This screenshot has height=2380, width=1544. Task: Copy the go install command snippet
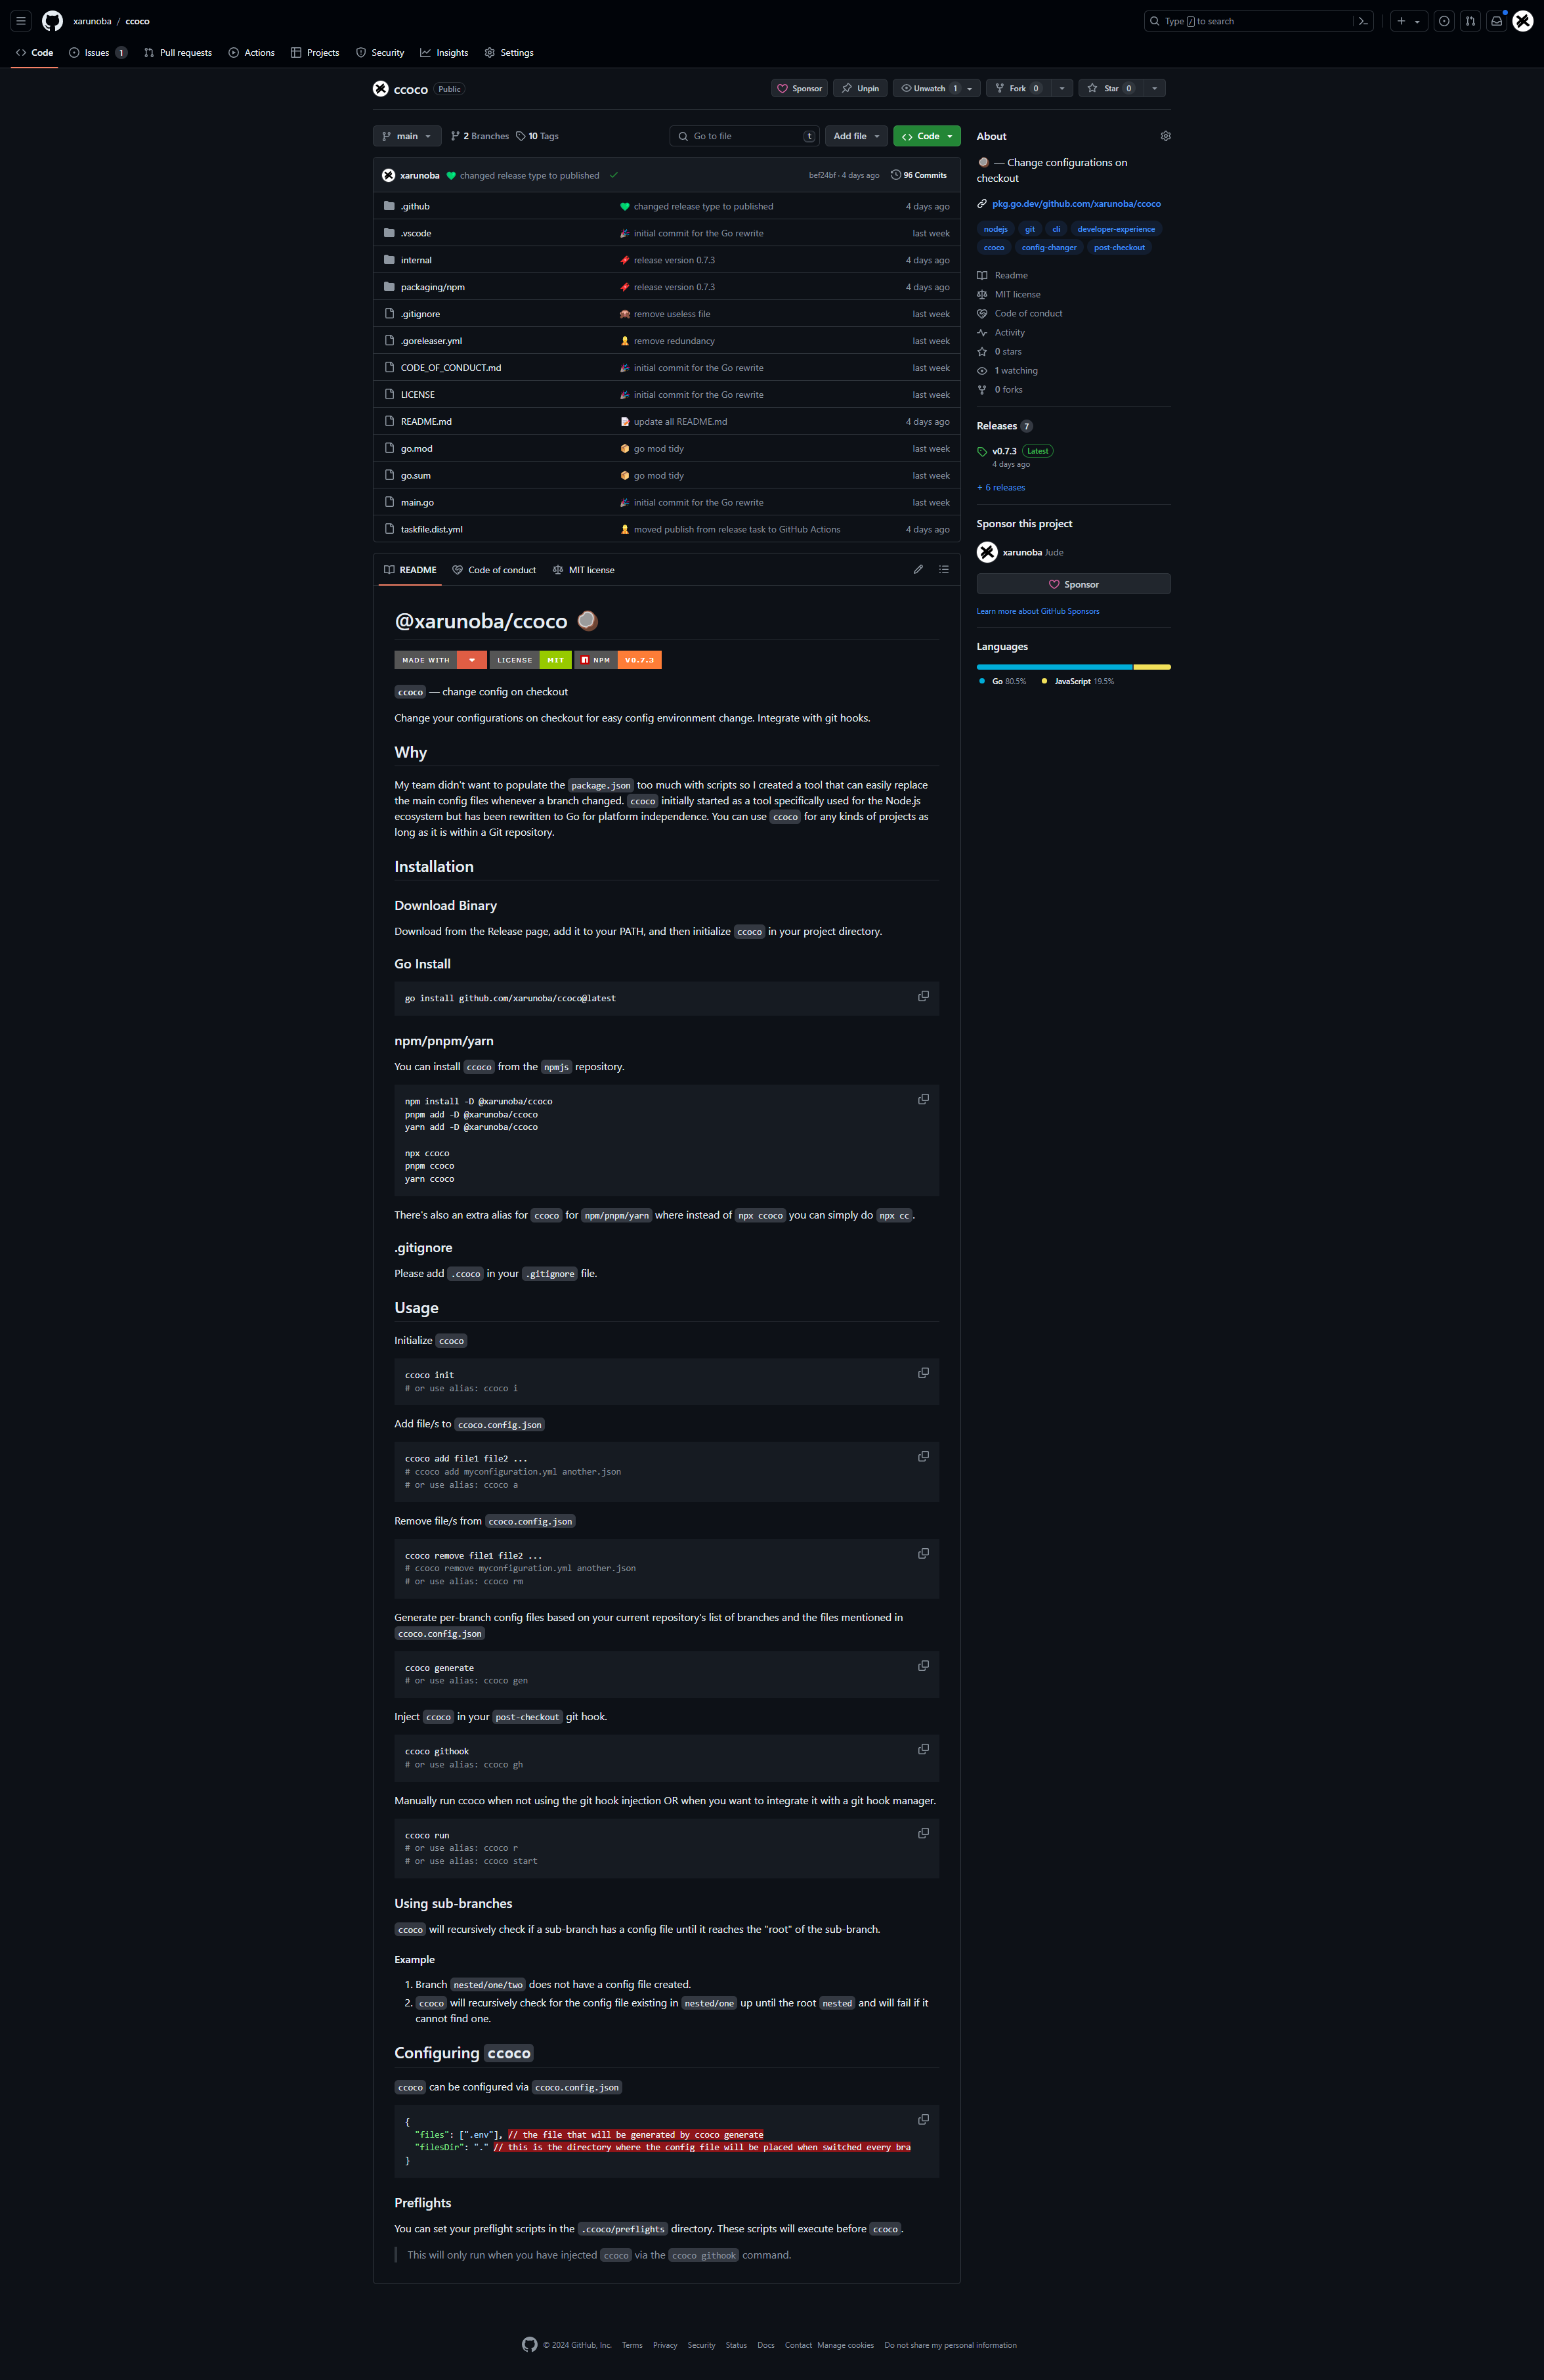(x=922, y=996)
